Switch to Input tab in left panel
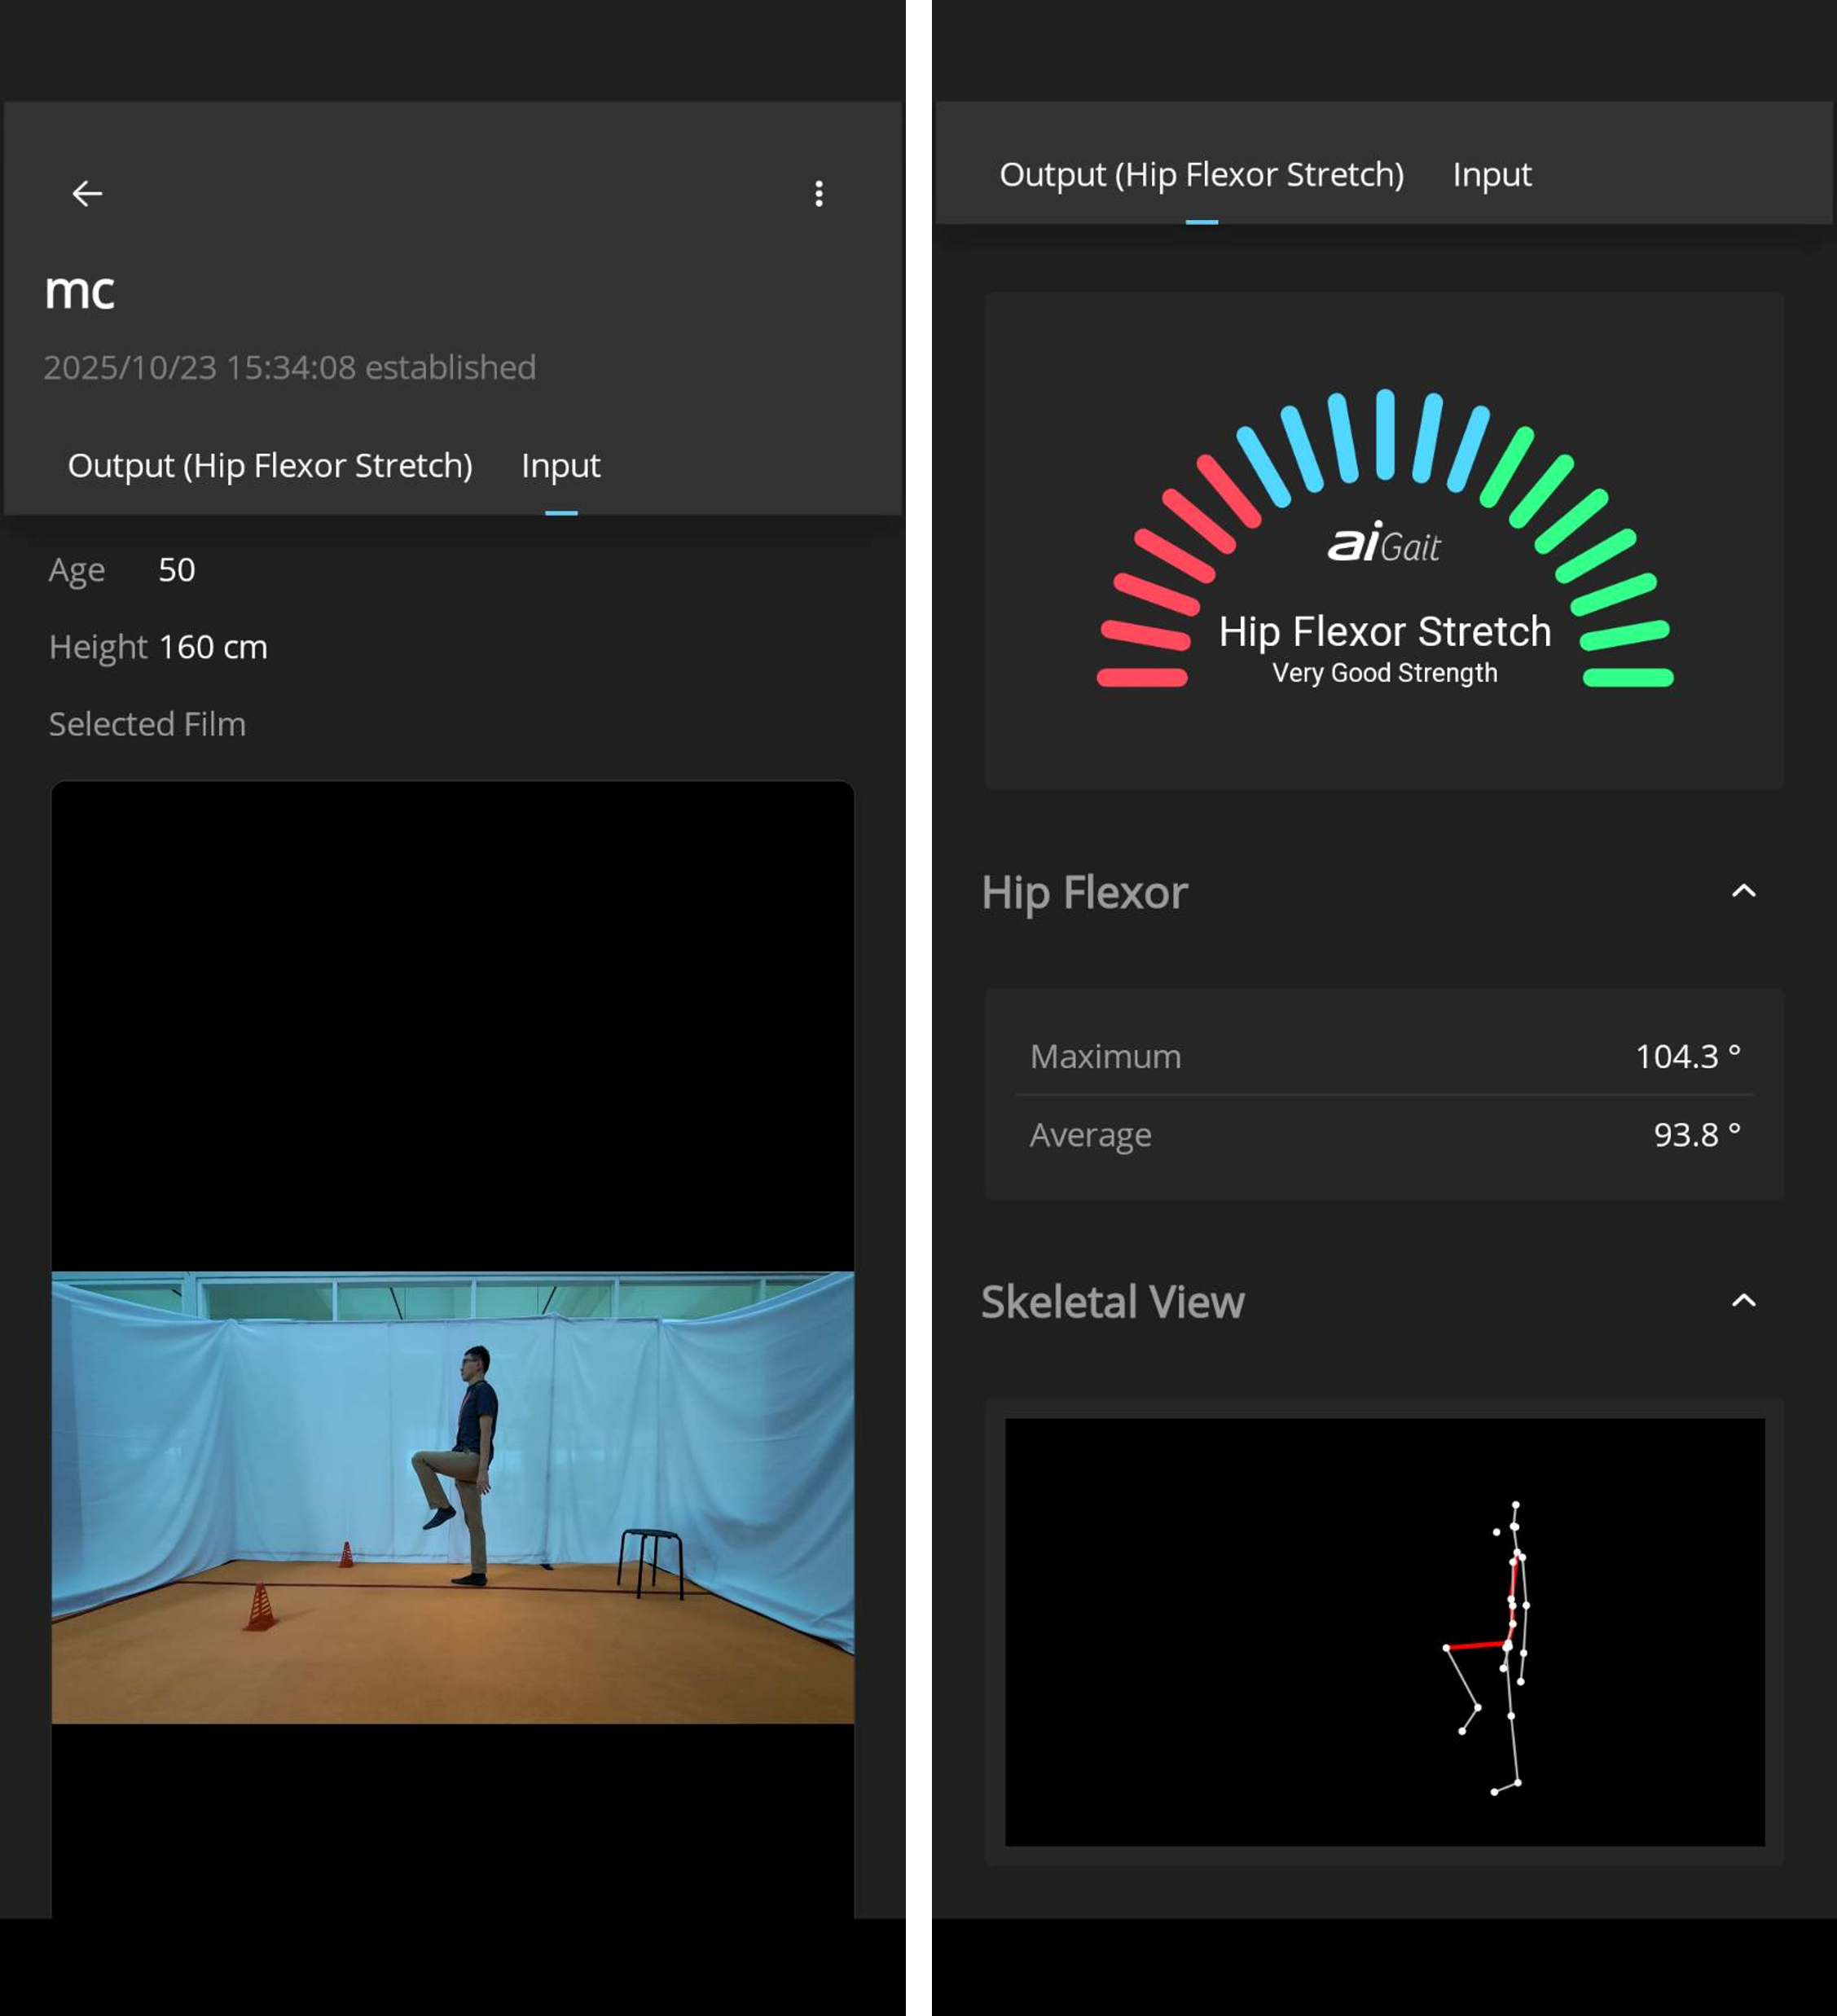This screenshot has width=1837, height=2016. click(560, 466)
